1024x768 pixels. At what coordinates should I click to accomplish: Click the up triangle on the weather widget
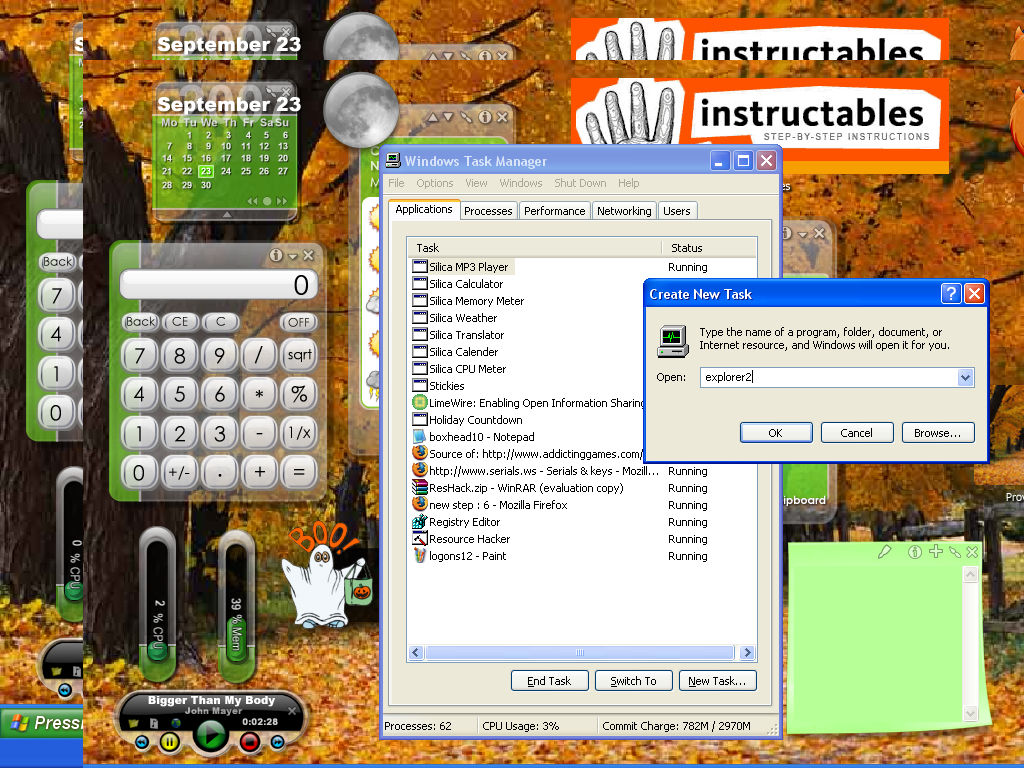click(432, 118)
